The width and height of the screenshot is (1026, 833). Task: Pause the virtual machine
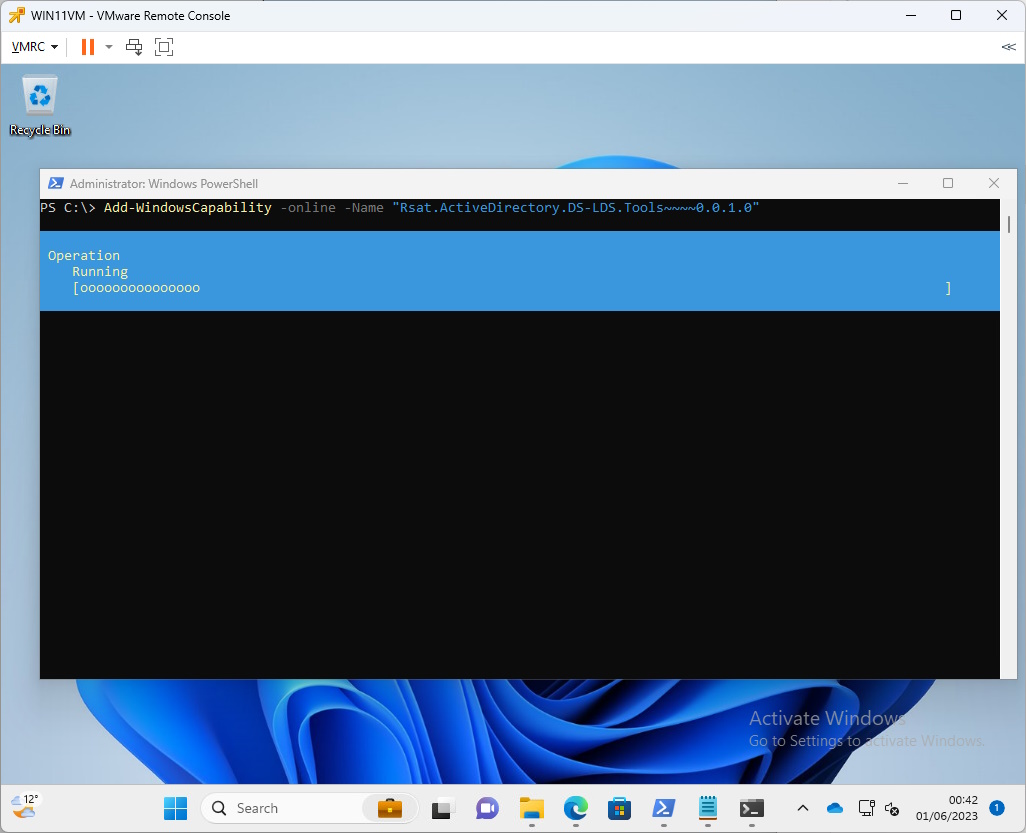pyautogui.click(x=88, y=47)
